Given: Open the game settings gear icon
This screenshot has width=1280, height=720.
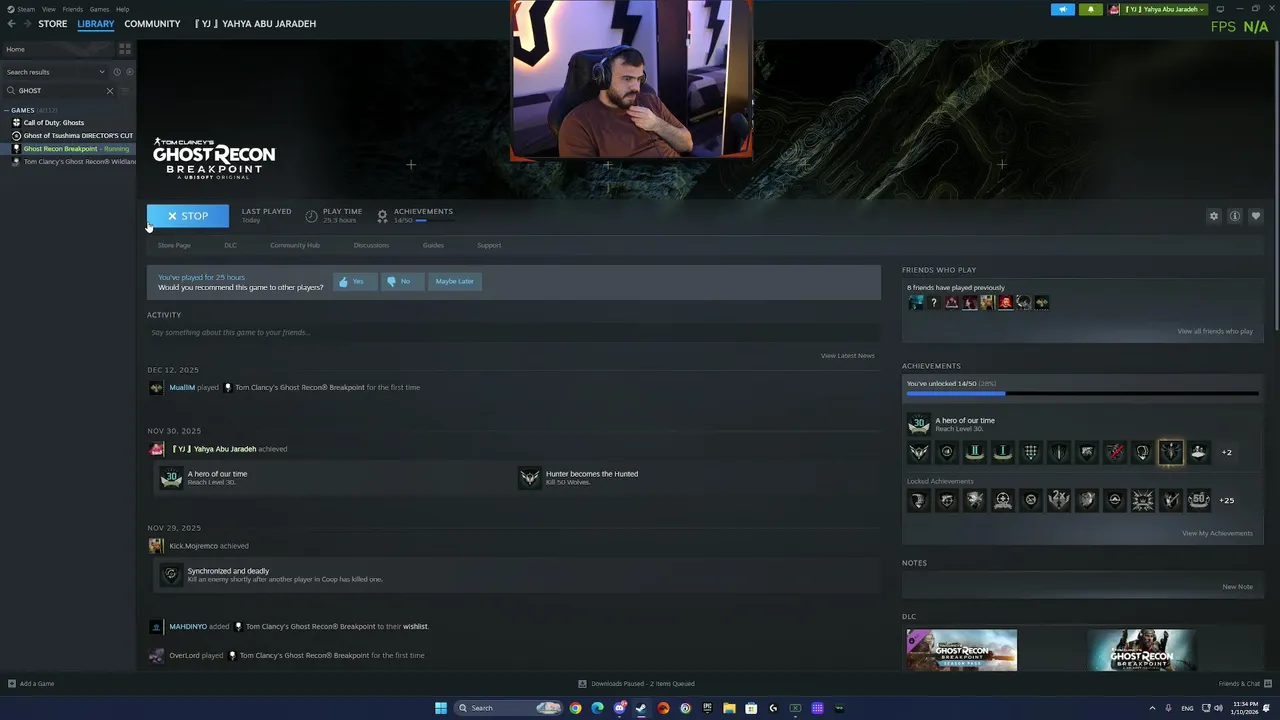Looking at the screenshot, I should (1214, 216).
